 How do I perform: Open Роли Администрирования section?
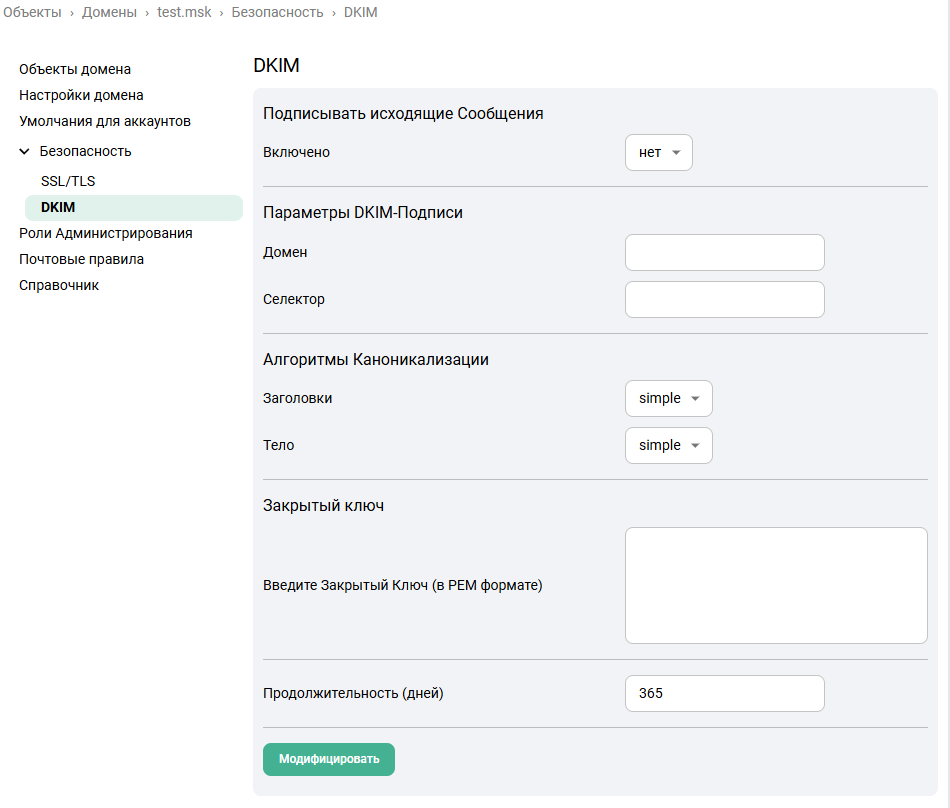[x=106, y=233]
